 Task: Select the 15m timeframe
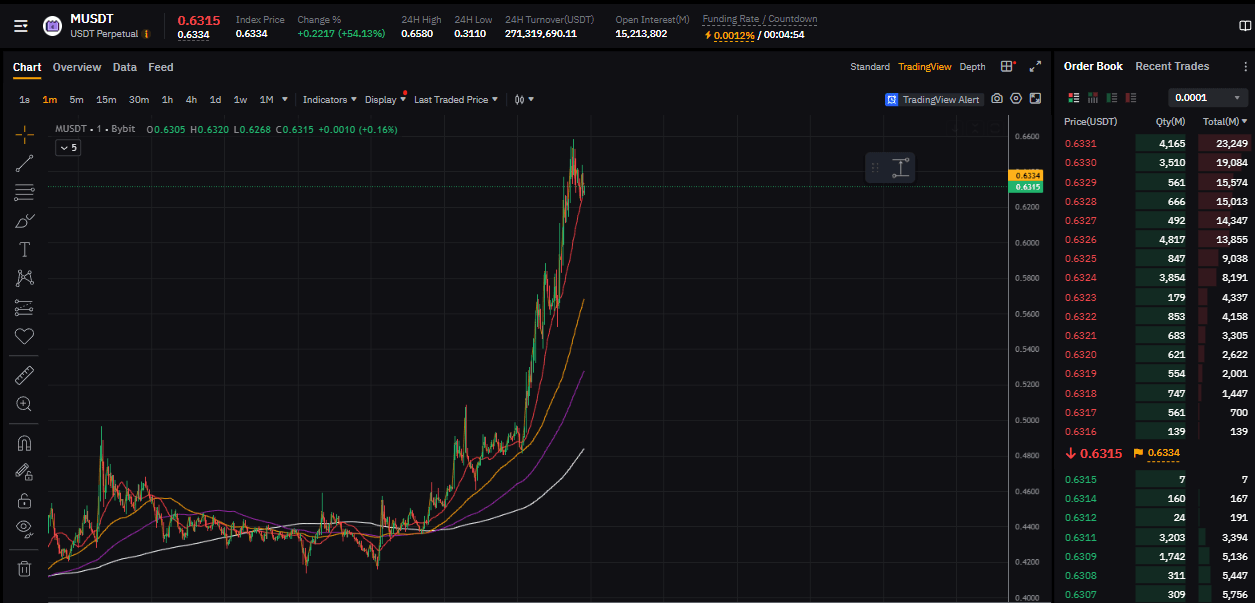tap(106, 100)
